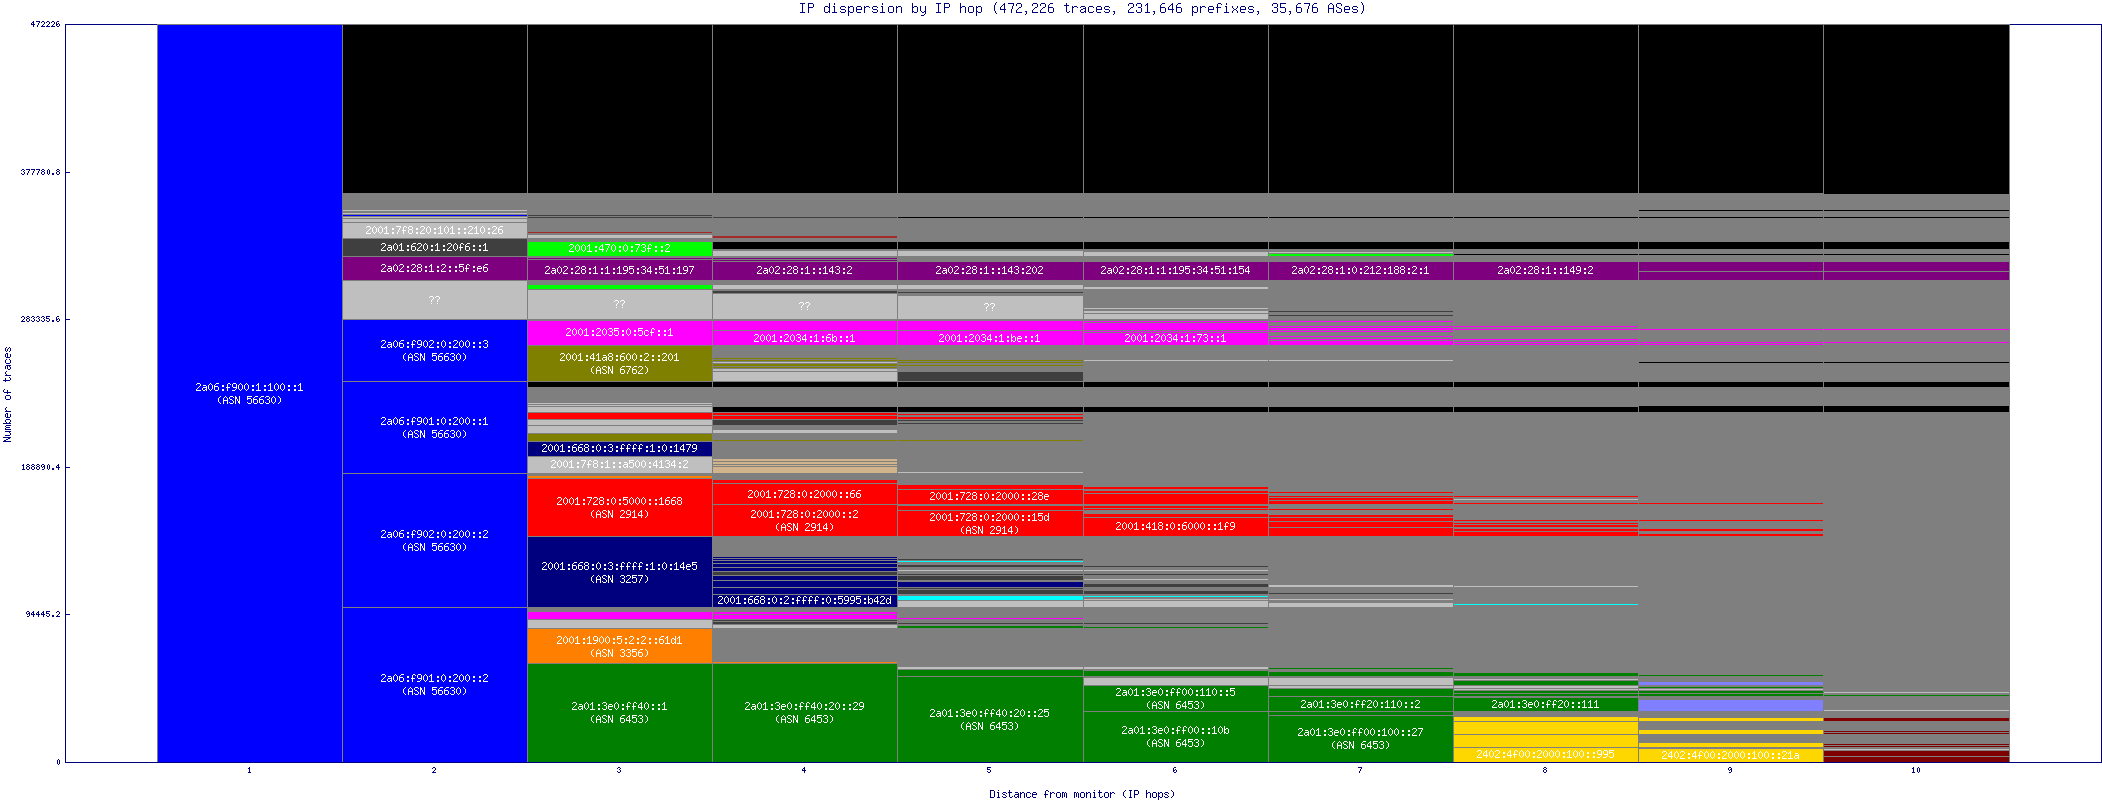Select the magenta 2001:2035:0:5cf::1 block
The width and height of the screenshot is (2102, 800).
pos(619,332)
